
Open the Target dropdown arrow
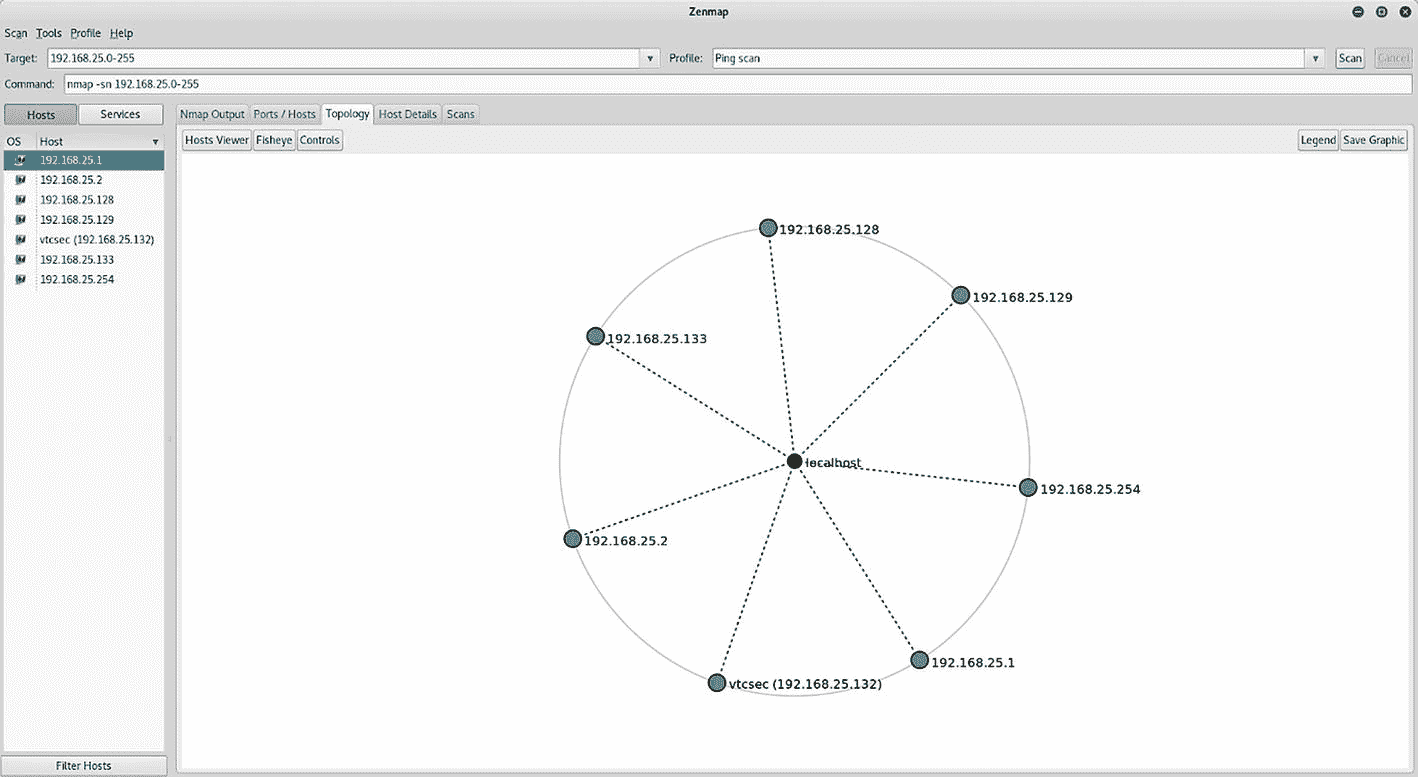pos(652,58)
